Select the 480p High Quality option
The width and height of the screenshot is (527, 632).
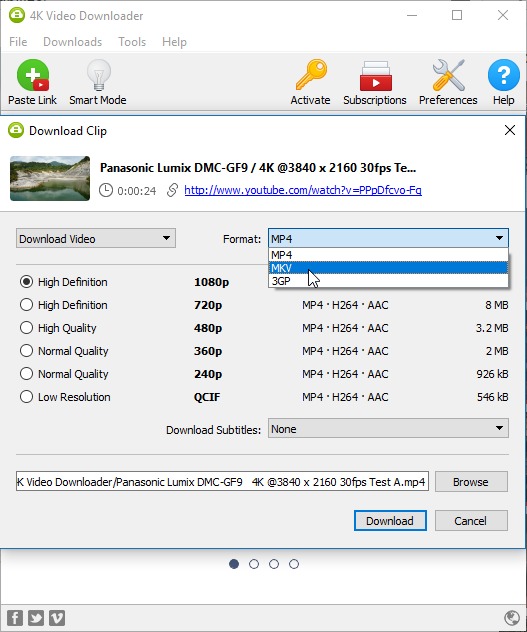(x=26, y=328)
